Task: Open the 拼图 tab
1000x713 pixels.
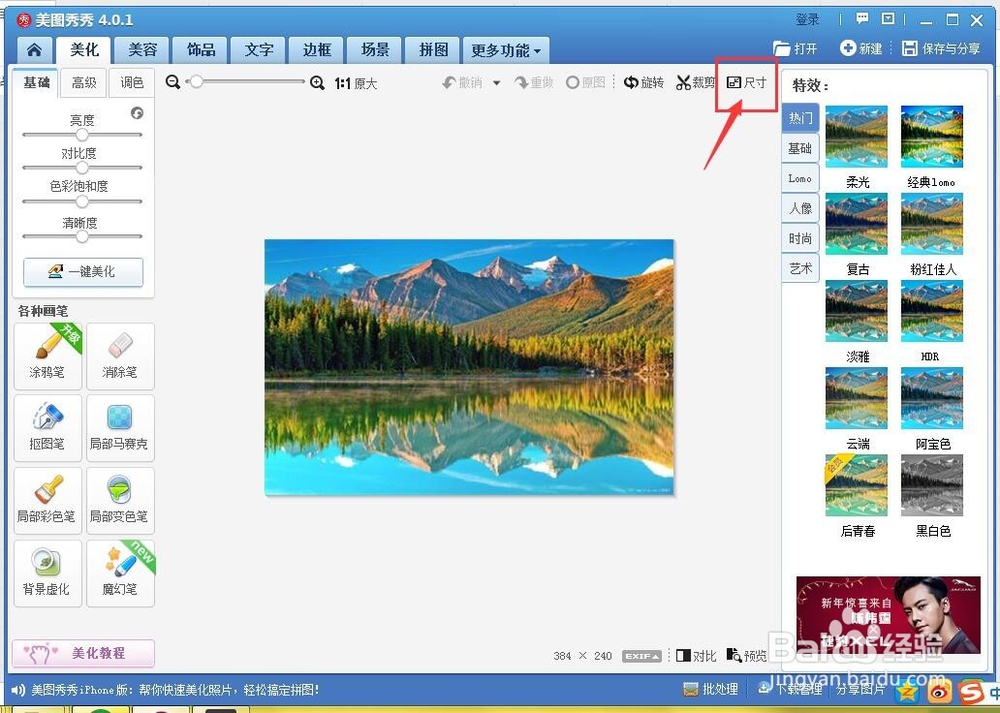Action: (434, 50)
